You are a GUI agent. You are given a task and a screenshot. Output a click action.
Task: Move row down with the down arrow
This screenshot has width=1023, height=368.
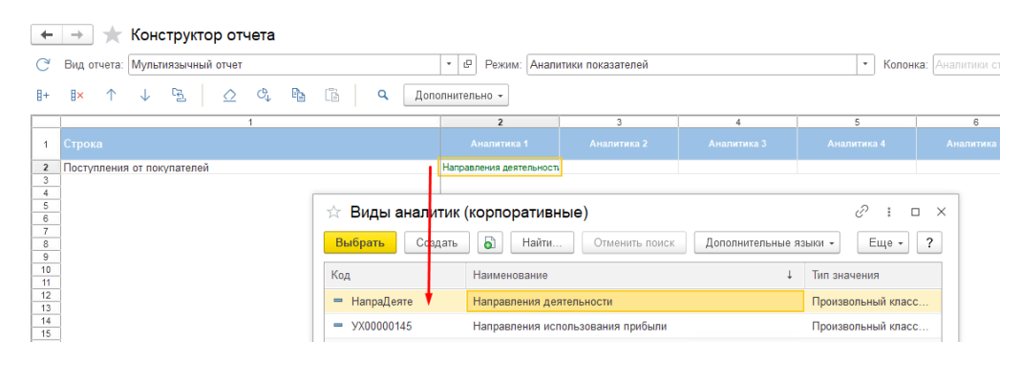[x=145, y=95]
